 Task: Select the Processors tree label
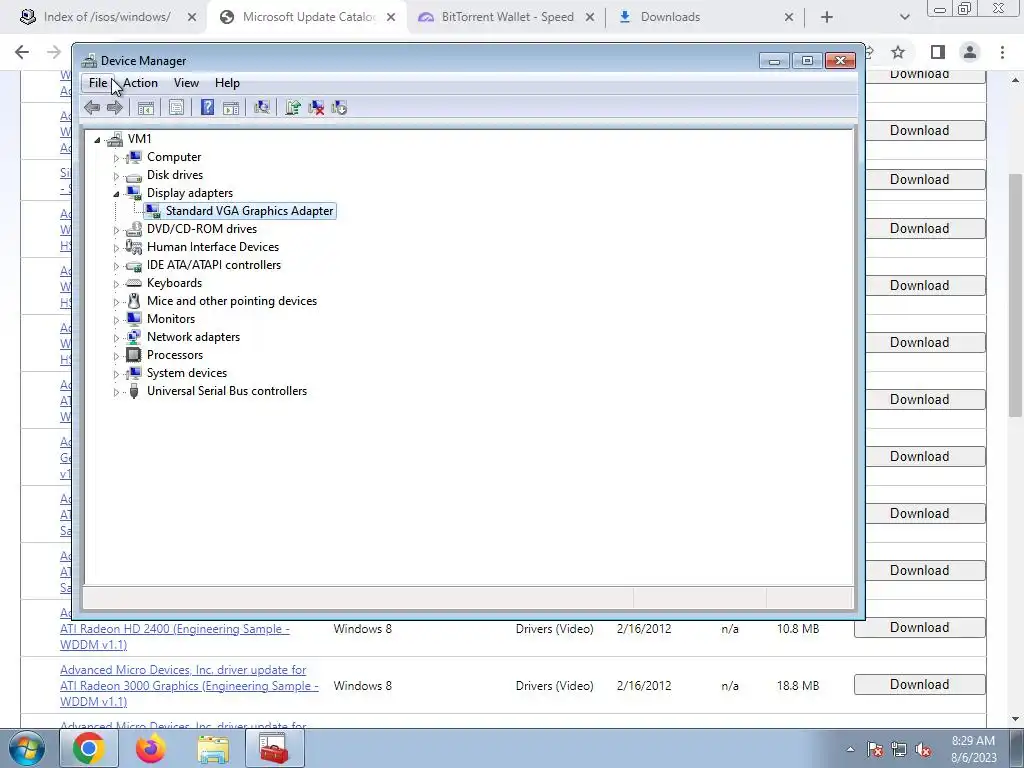pyautogui.click(x=175, y=355)
